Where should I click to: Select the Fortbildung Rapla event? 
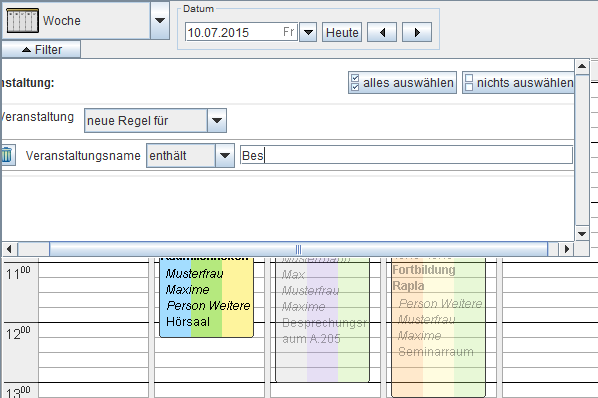pyautogui.click(x=439, y=327)
